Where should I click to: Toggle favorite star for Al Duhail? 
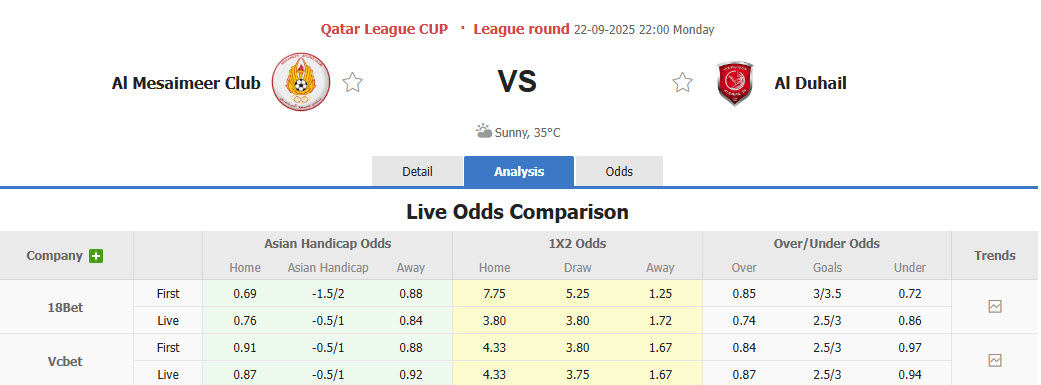coord(682,83)
